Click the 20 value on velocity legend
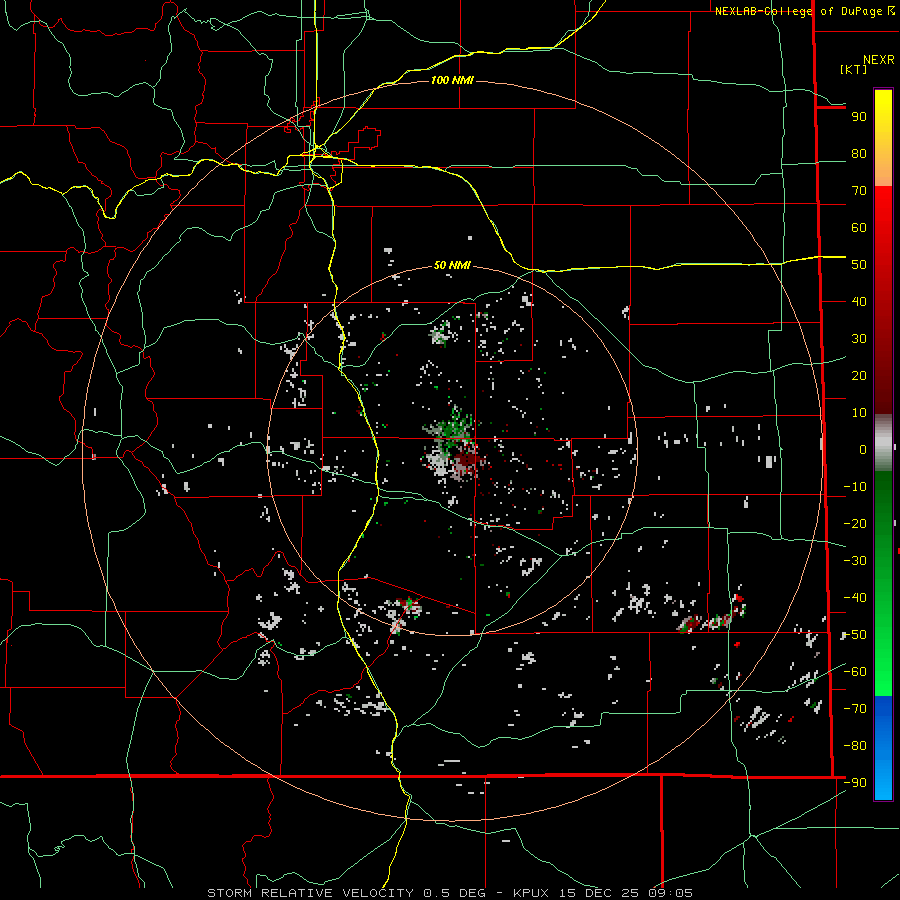The image size is (900, 900). point(859,375)
